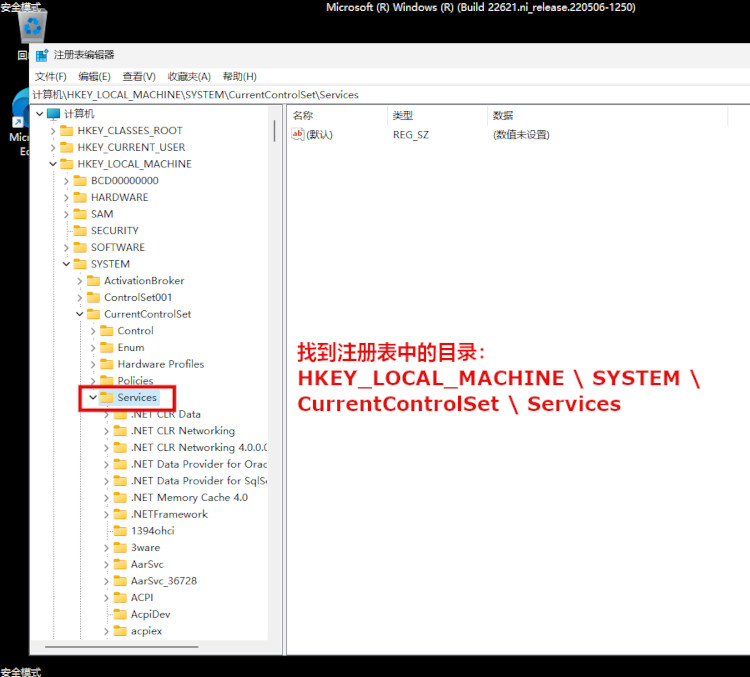
Task: Click the AarSvc folder icon
Action: [x=120, y=565]
